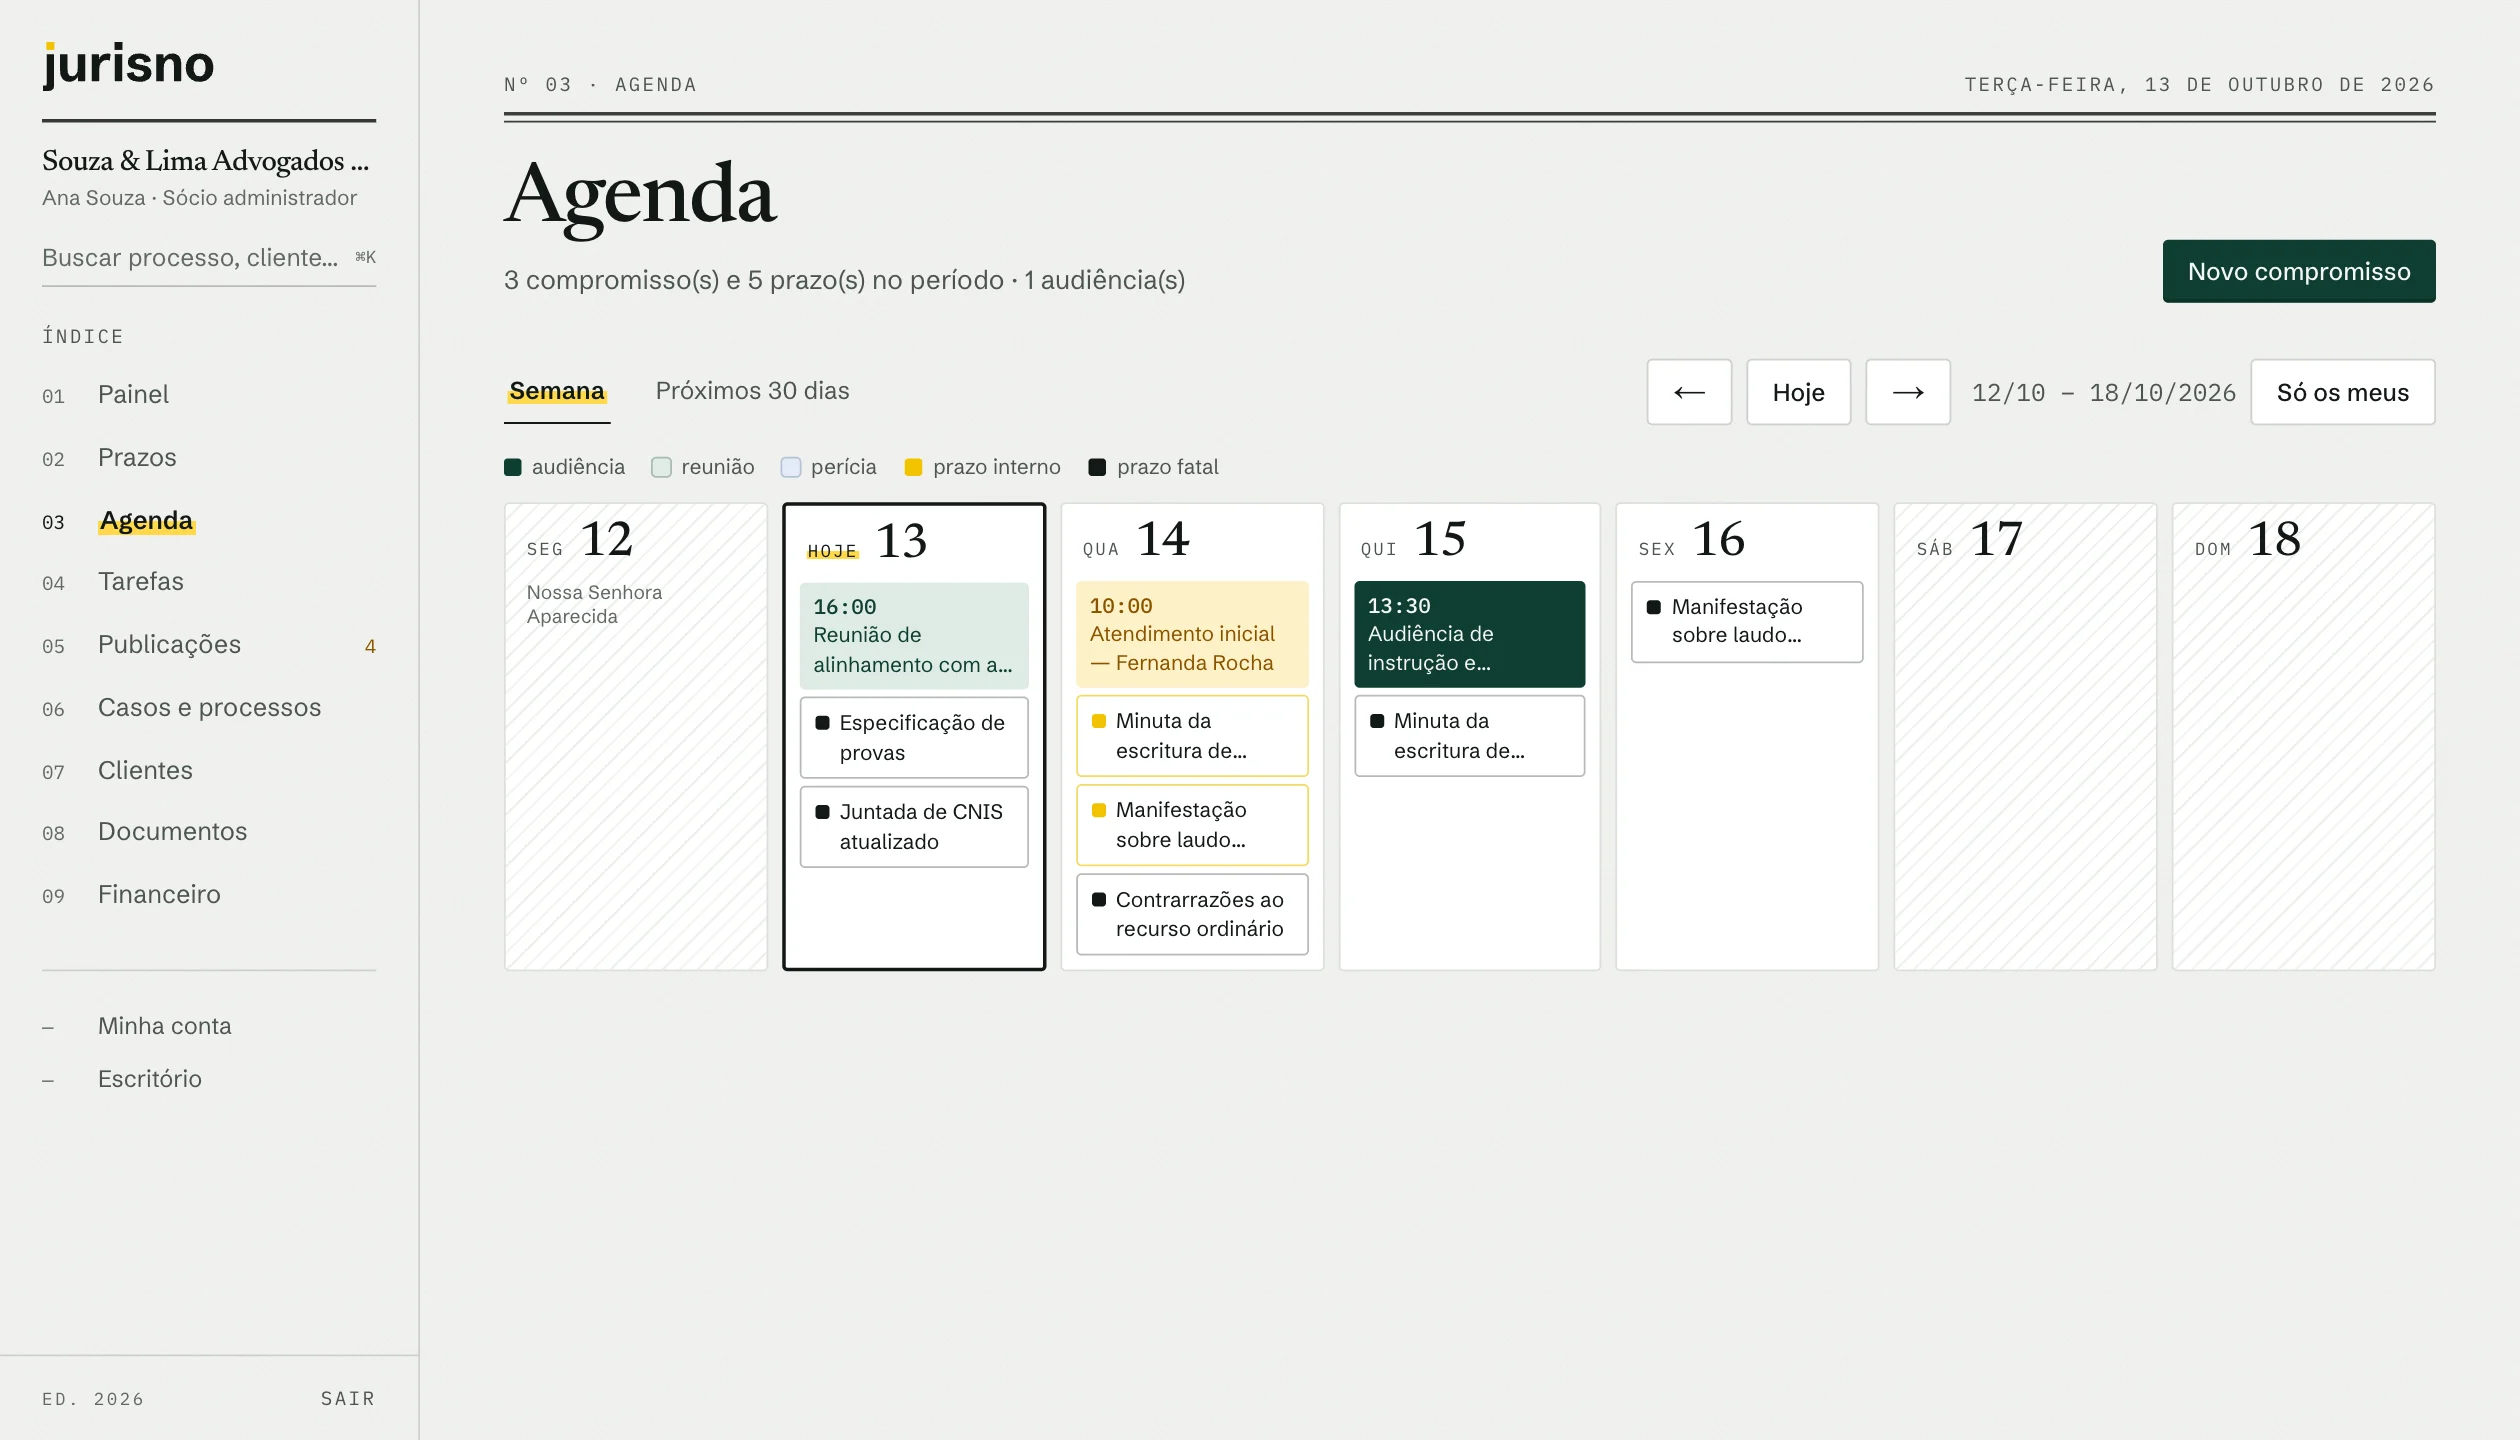Image resolution: width=2520 pixels, height=1440 pixels.
Task: Click the reunião legend marker
Action: pos(661,467)
